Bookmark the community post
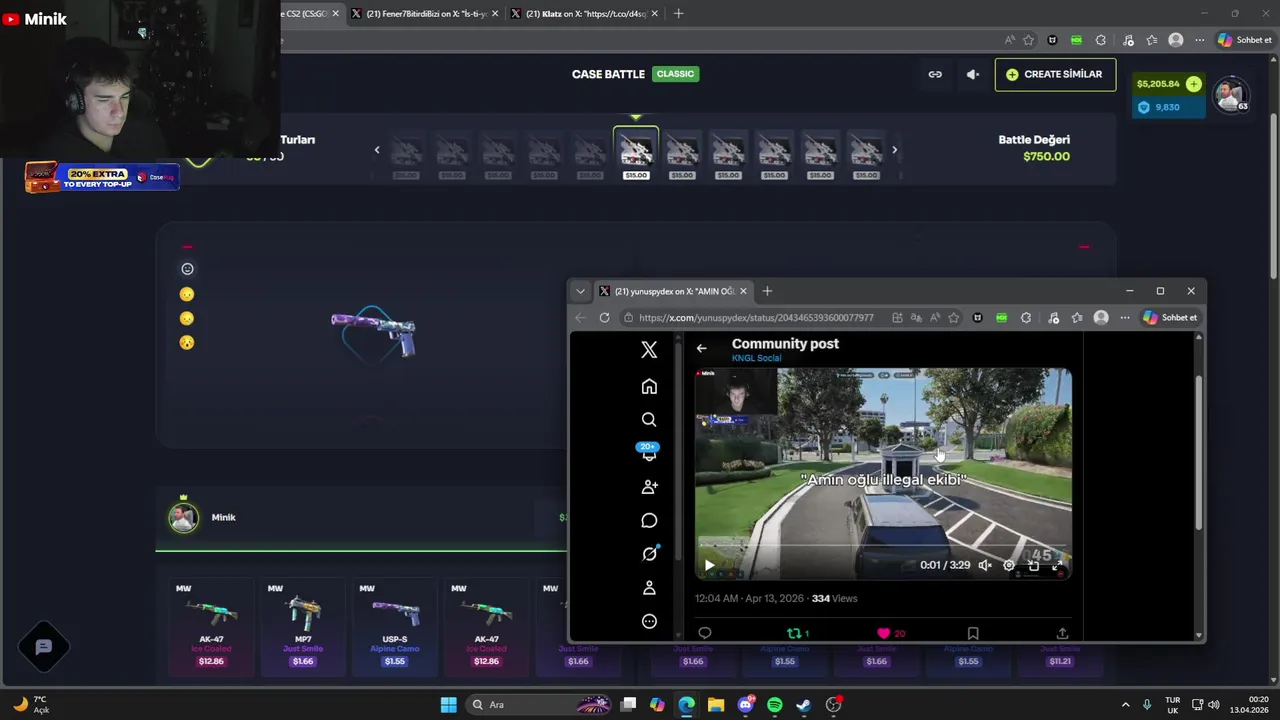The width and height of the screenshot is (1280, 720). (x=972, y=633)
